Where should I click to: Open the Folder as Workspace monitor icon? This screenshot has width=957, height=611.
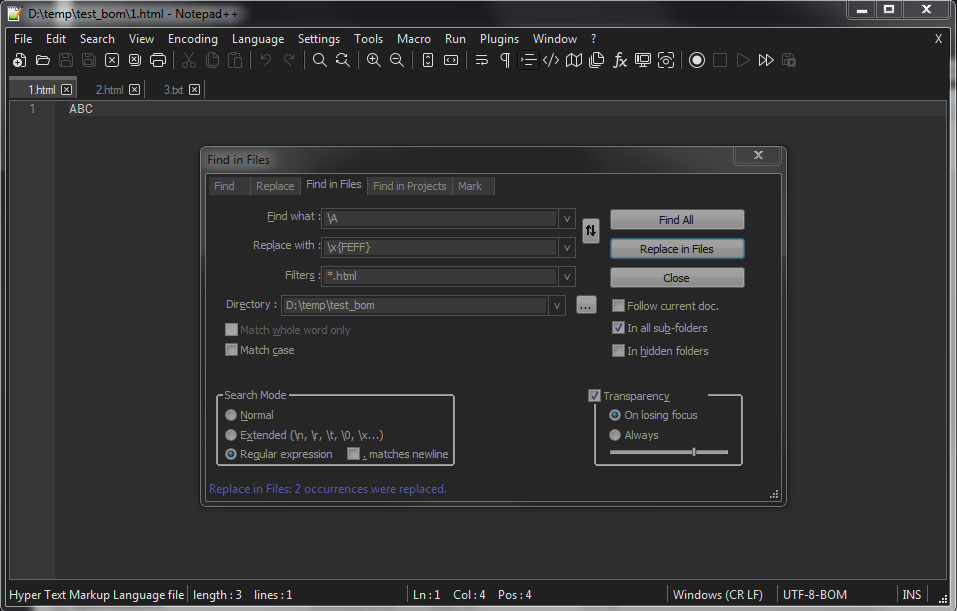tap(643, 60)
